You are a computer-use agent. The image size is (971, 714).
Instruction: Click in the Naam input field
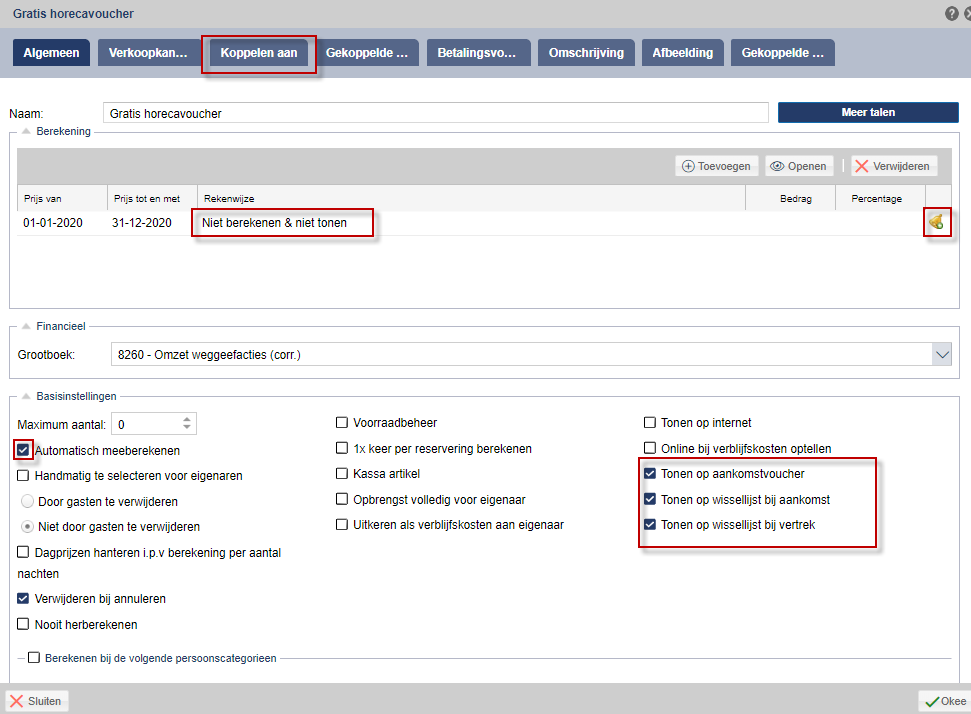click(435, 113)
